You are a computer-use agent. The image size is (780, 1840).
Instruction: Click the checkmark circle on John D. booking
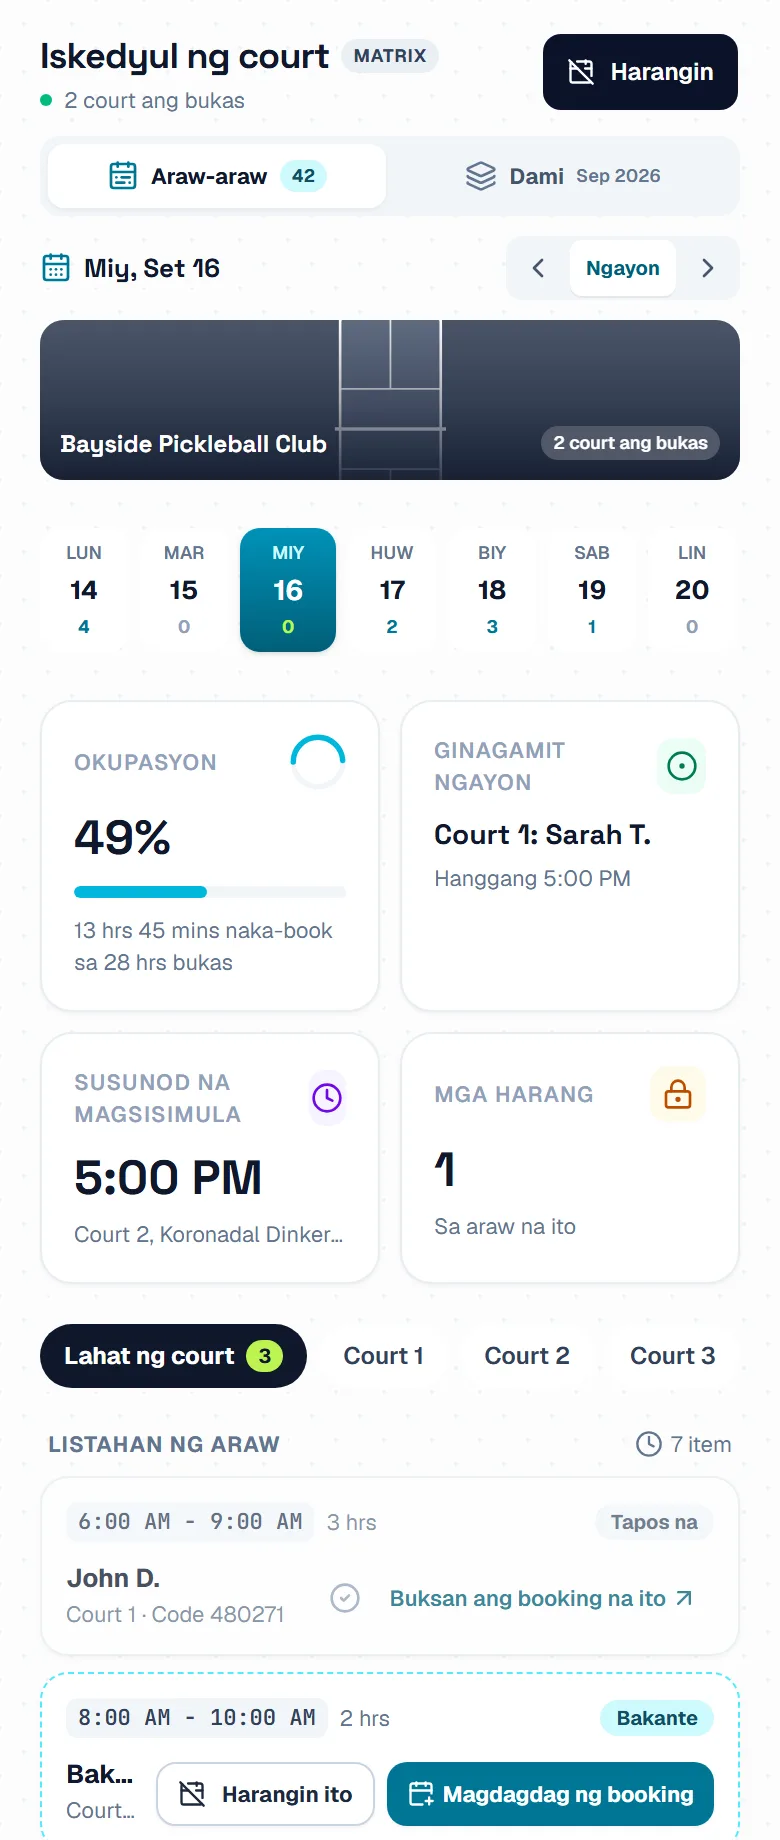click(x=345, y=1598)
